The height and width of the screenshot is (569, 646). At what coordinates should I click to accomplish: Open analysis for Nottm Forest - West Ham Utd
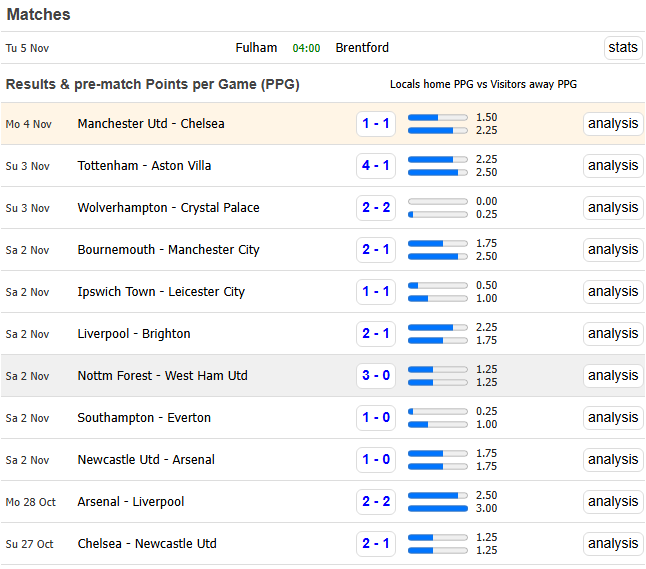pyautogui.click(x=613, y=376)
